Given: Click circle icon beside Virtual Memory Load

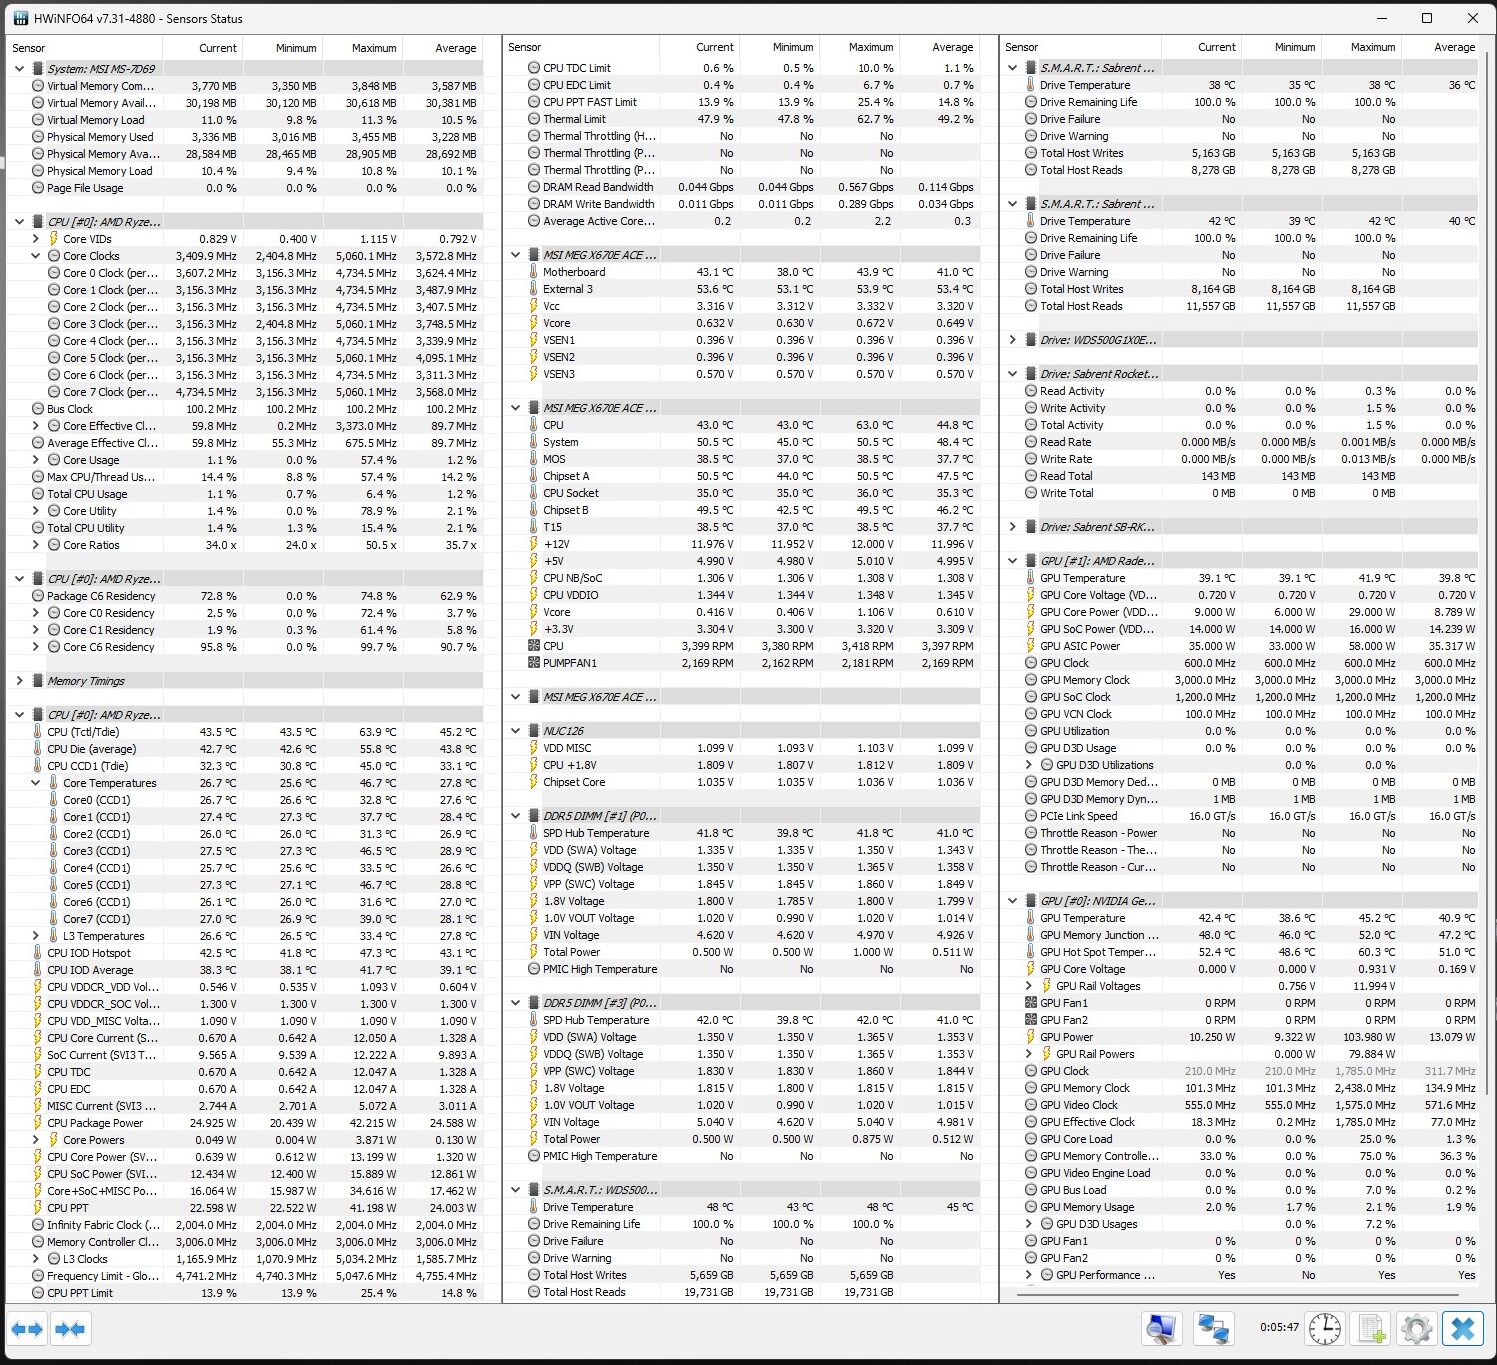Looking at the screenshot, I should click(37, 120).
